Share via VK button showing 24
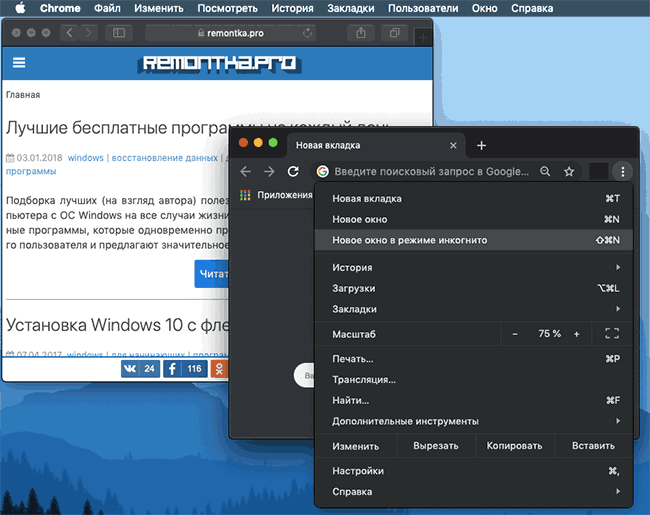This screenshot has height=515, width=650. [x=141, y=369]
